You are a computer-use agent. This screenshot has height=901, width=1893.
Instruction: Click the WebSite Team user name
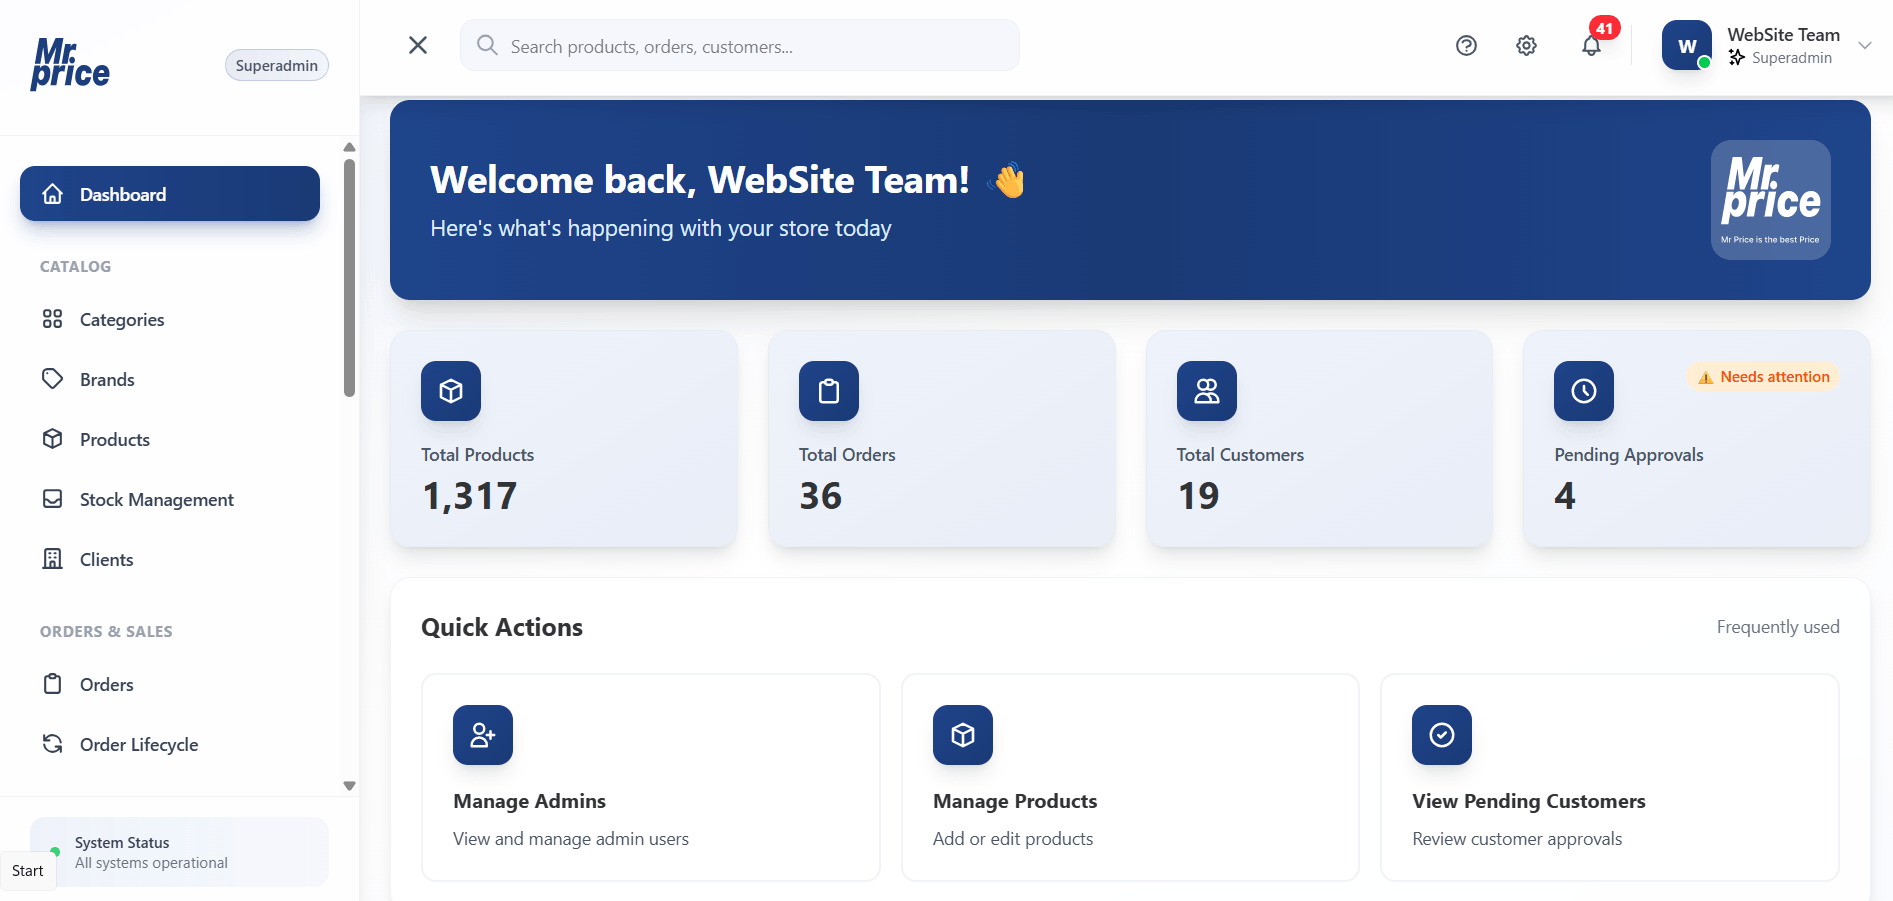(x=1783, y=35)
